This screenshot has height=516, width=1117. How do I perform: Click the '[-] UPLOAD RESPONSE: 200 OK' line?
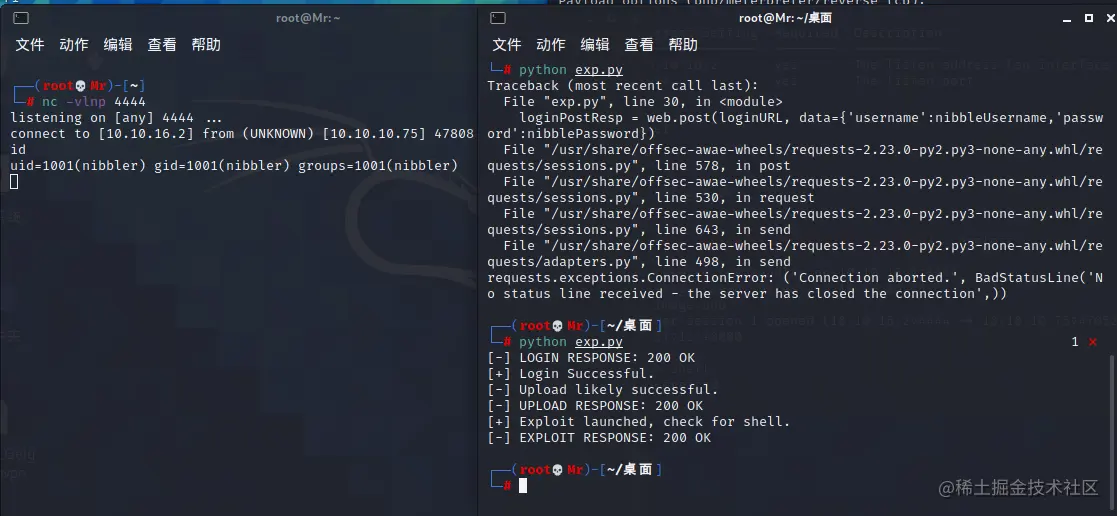click(595, 406)
